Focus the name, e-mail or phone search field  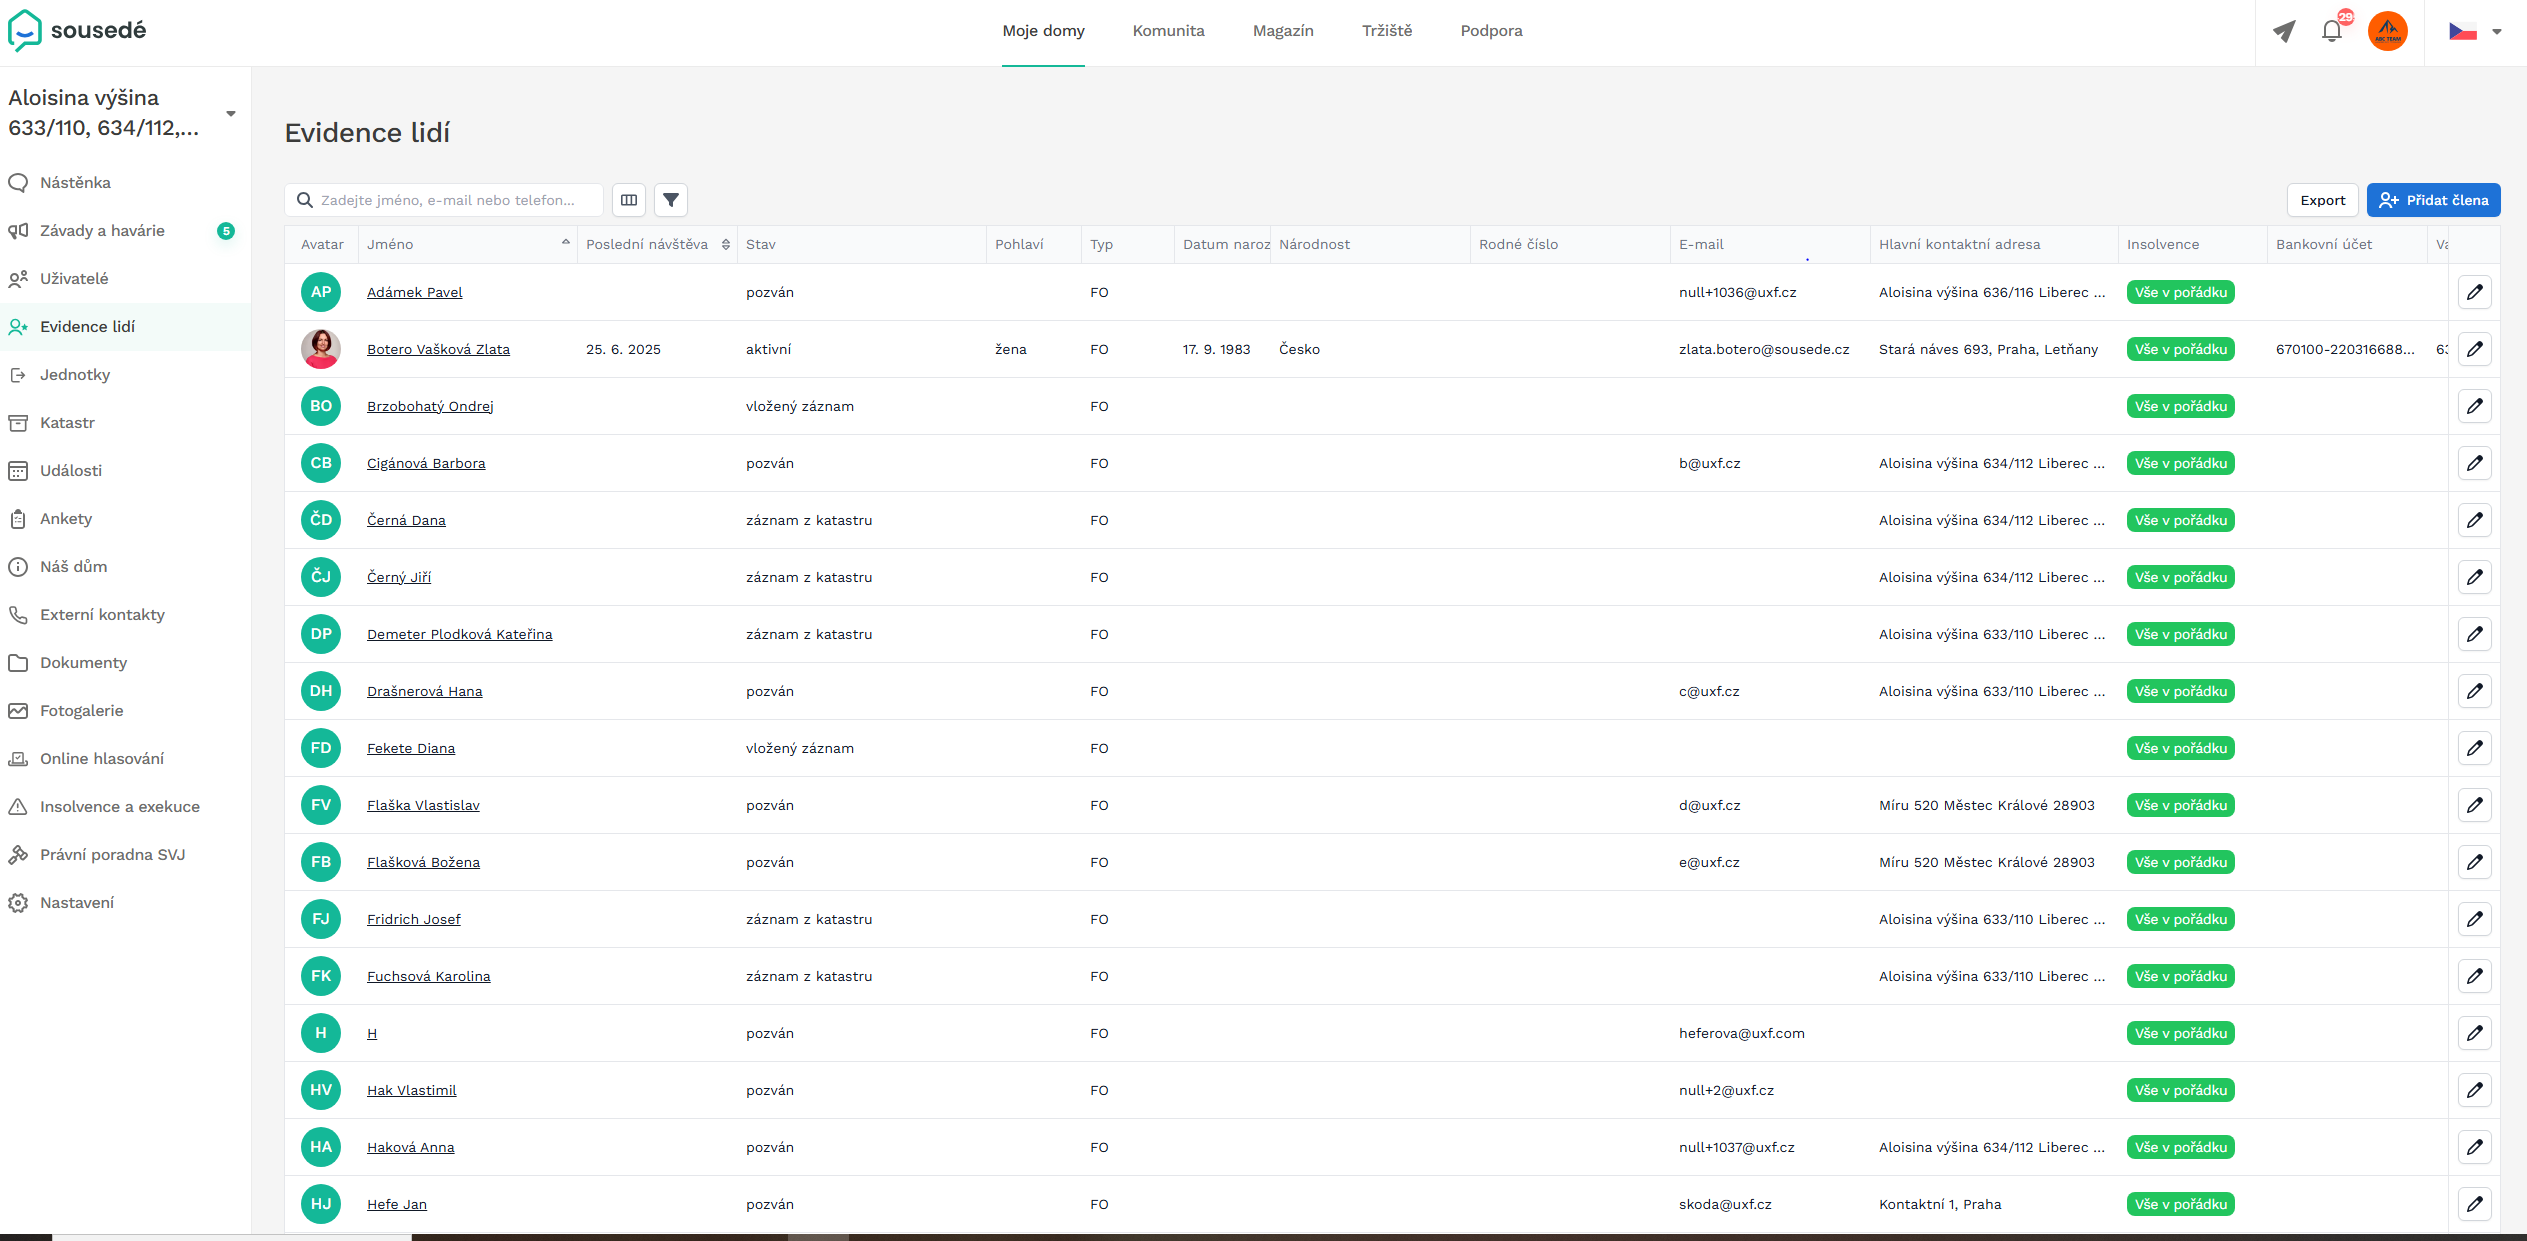pos(444,200)
